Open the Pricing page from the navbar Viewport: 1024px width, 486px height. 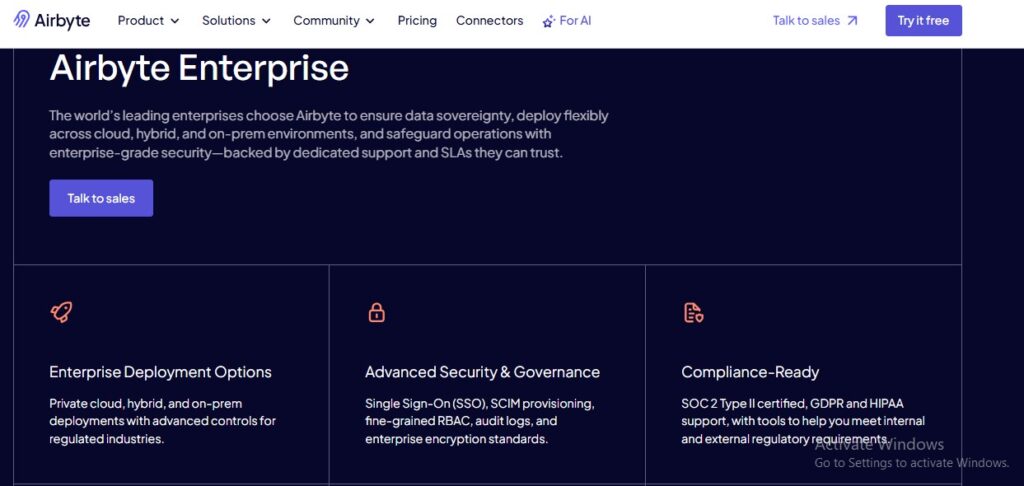click(x=417, y=20)
